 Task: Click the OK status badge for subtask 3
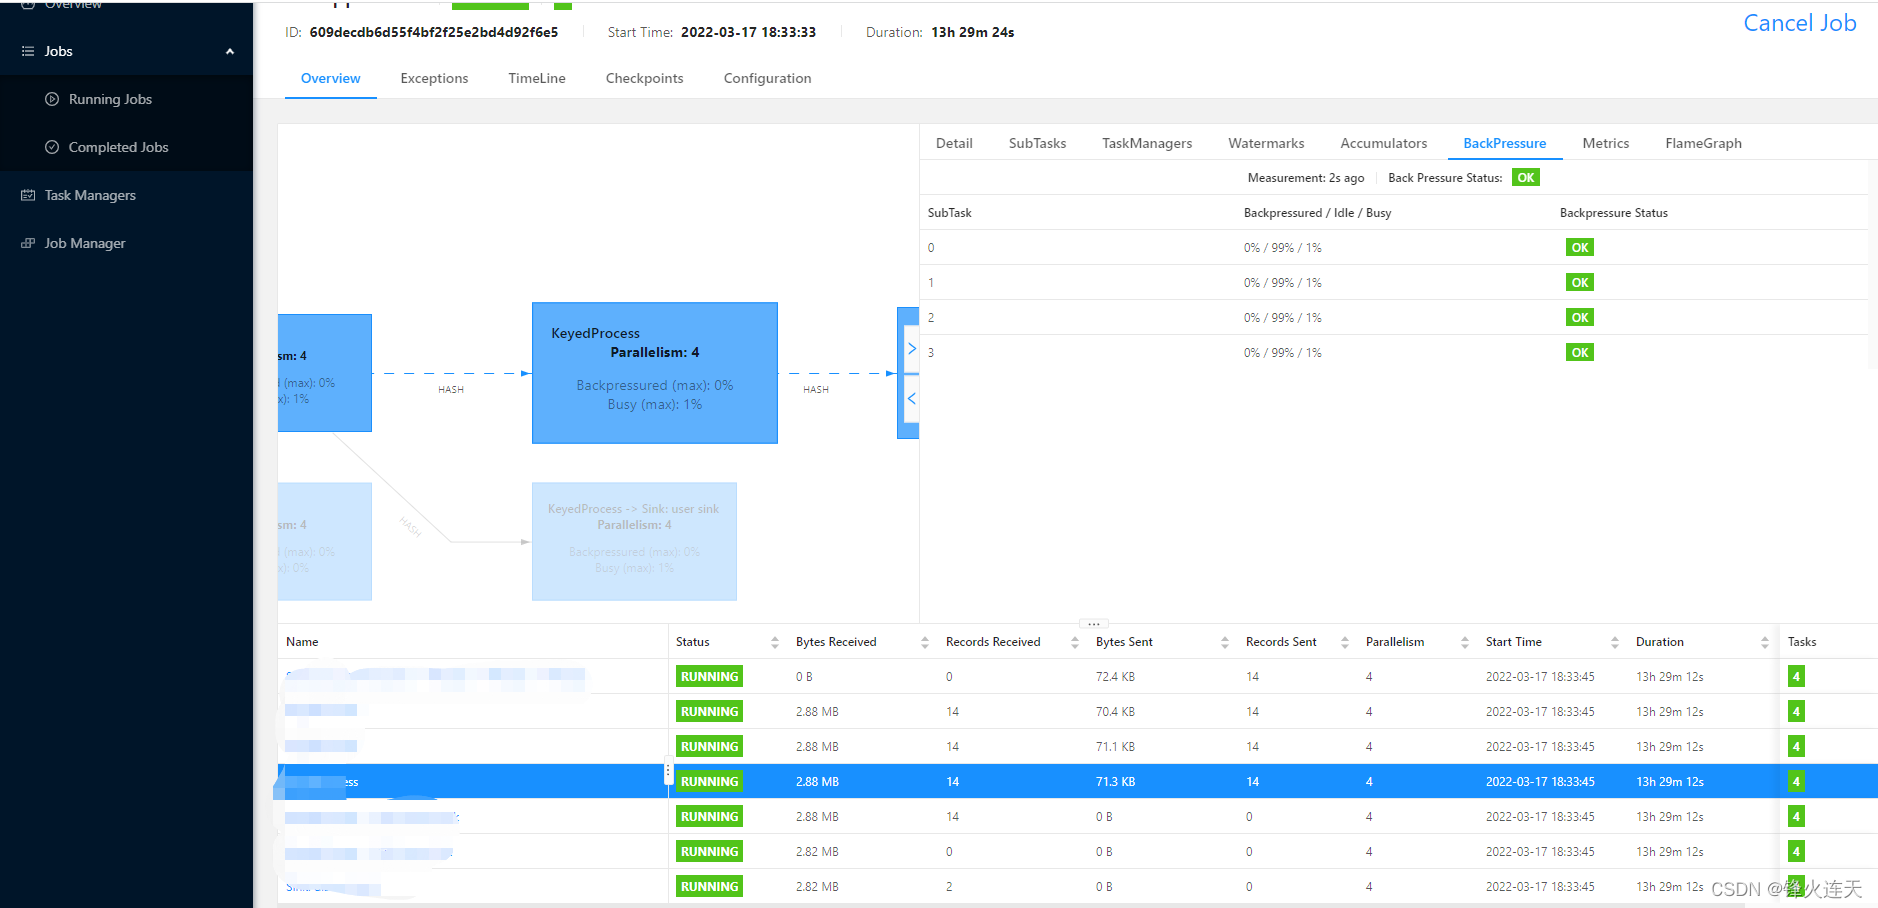coord(1580,353)
